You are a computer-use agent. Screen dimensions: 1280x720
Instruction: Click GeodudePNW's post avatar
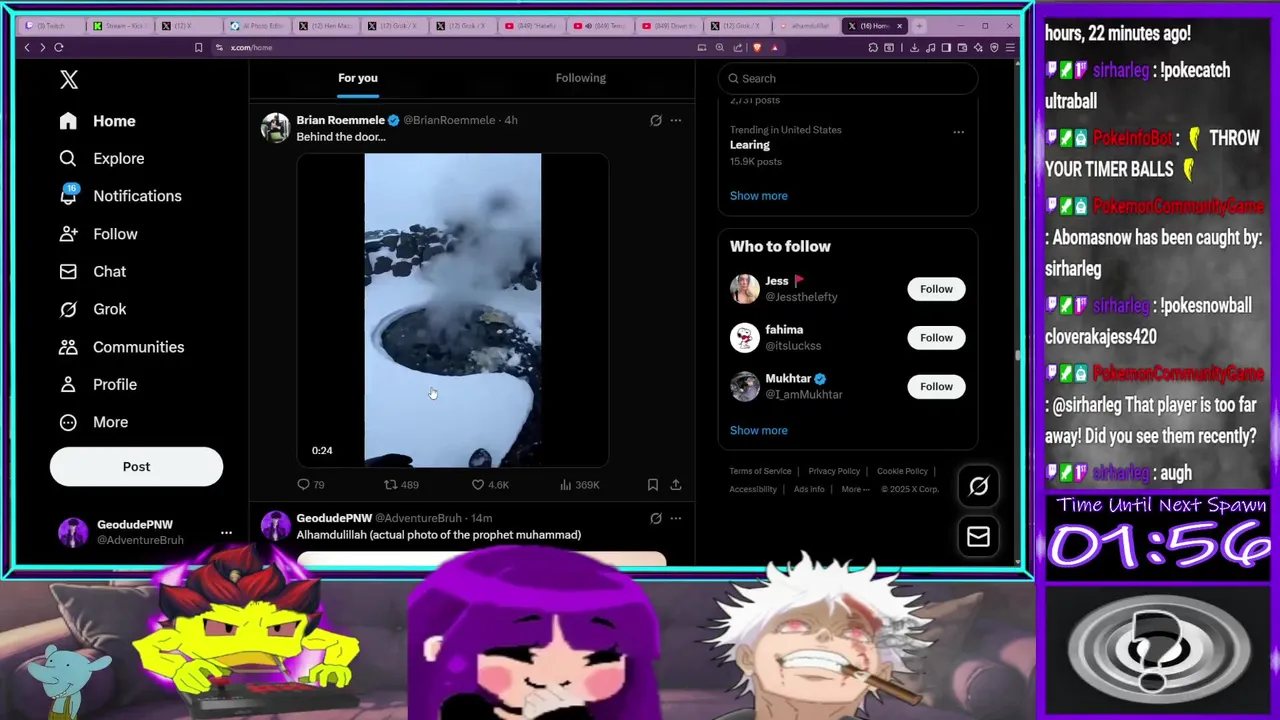275,526
